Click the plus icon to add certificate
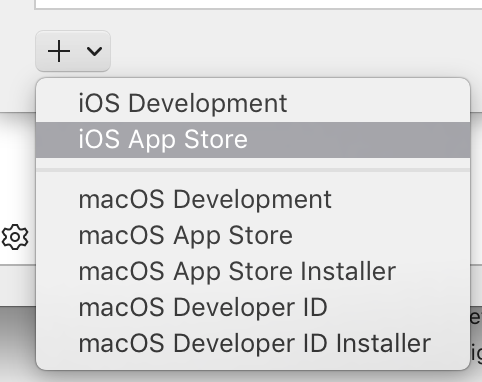The image size is (482, 382). click(x=59, y=51)
